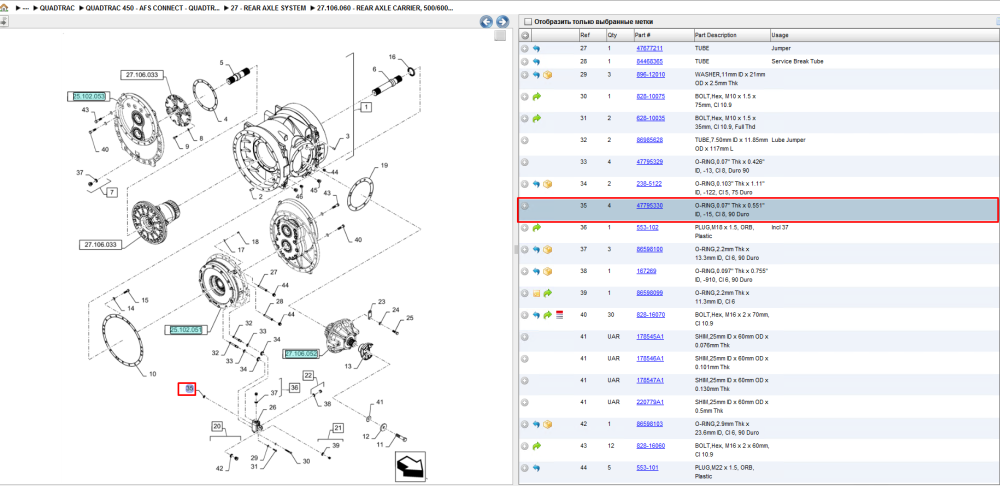Go to next diagram with right arrow
This screenshot has height=486, width=1000.
502,22
